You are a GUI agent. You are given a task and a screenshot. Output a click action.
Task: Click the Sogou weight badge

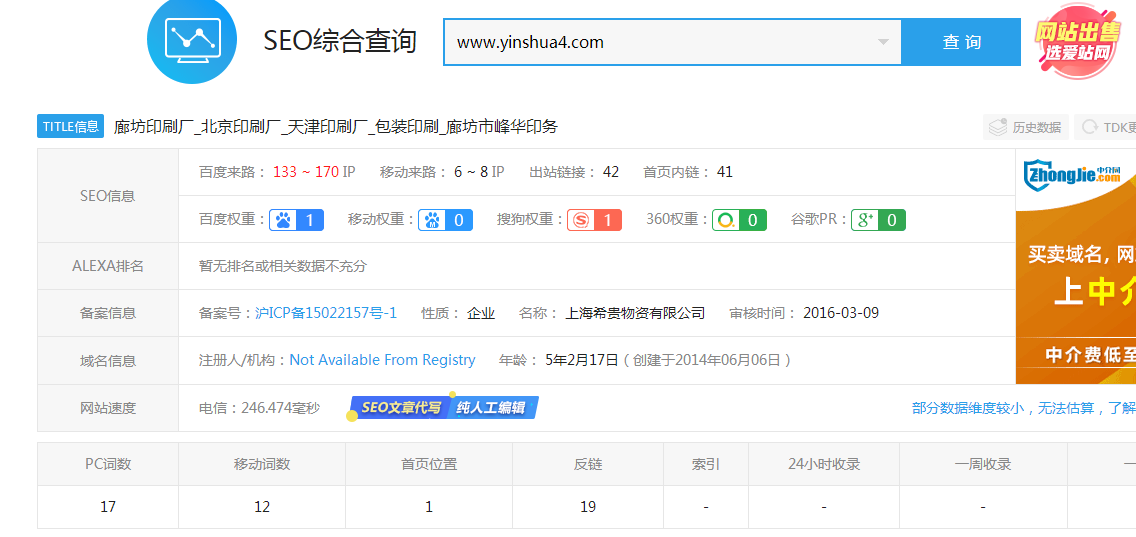point(594,220)
